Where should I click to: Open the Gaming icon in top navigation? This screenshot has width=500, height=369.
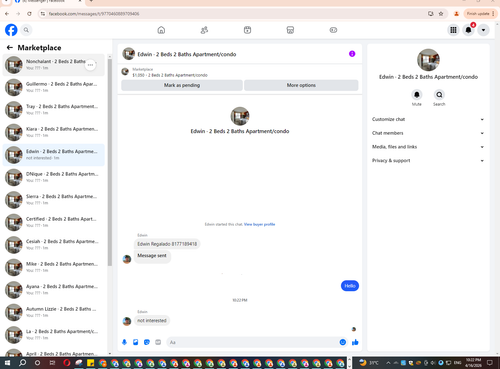(x=333, y=30)
